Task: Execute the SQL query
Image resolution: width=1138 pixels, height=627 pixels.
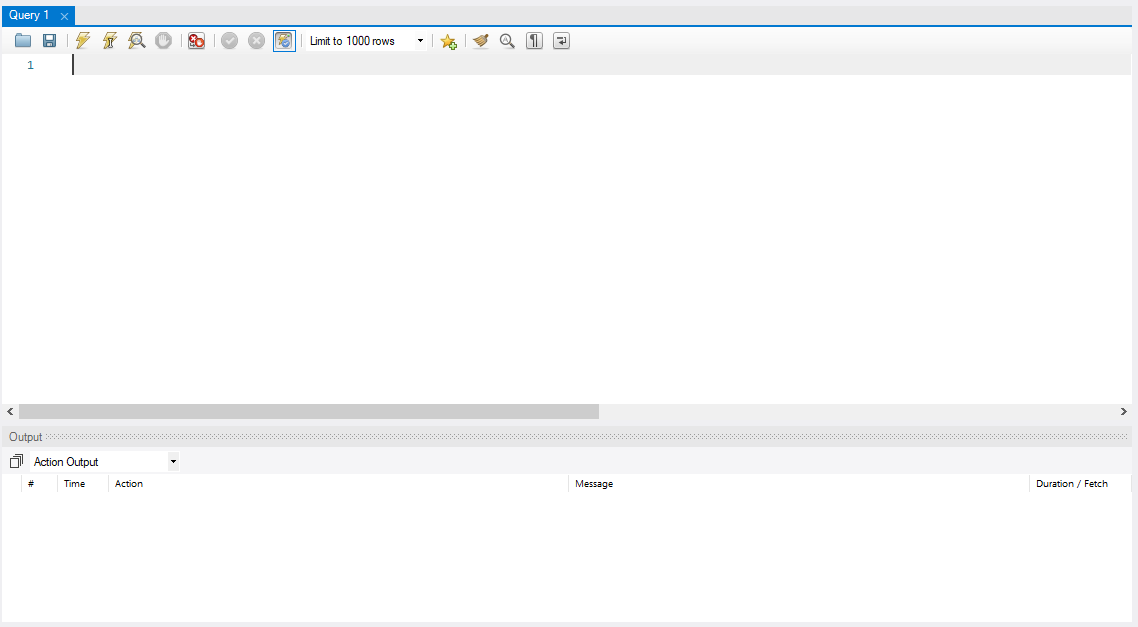Action: point(83,40)
